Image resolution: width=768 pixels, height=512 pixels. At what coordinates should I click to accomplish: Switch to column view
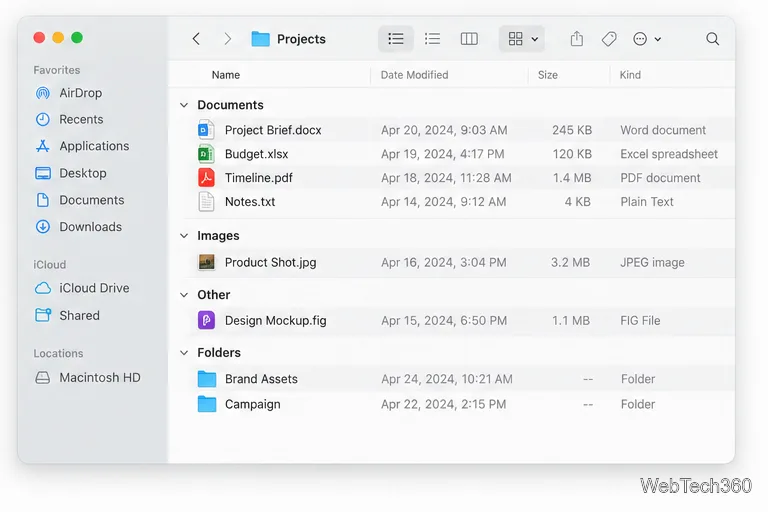(469, 39)
